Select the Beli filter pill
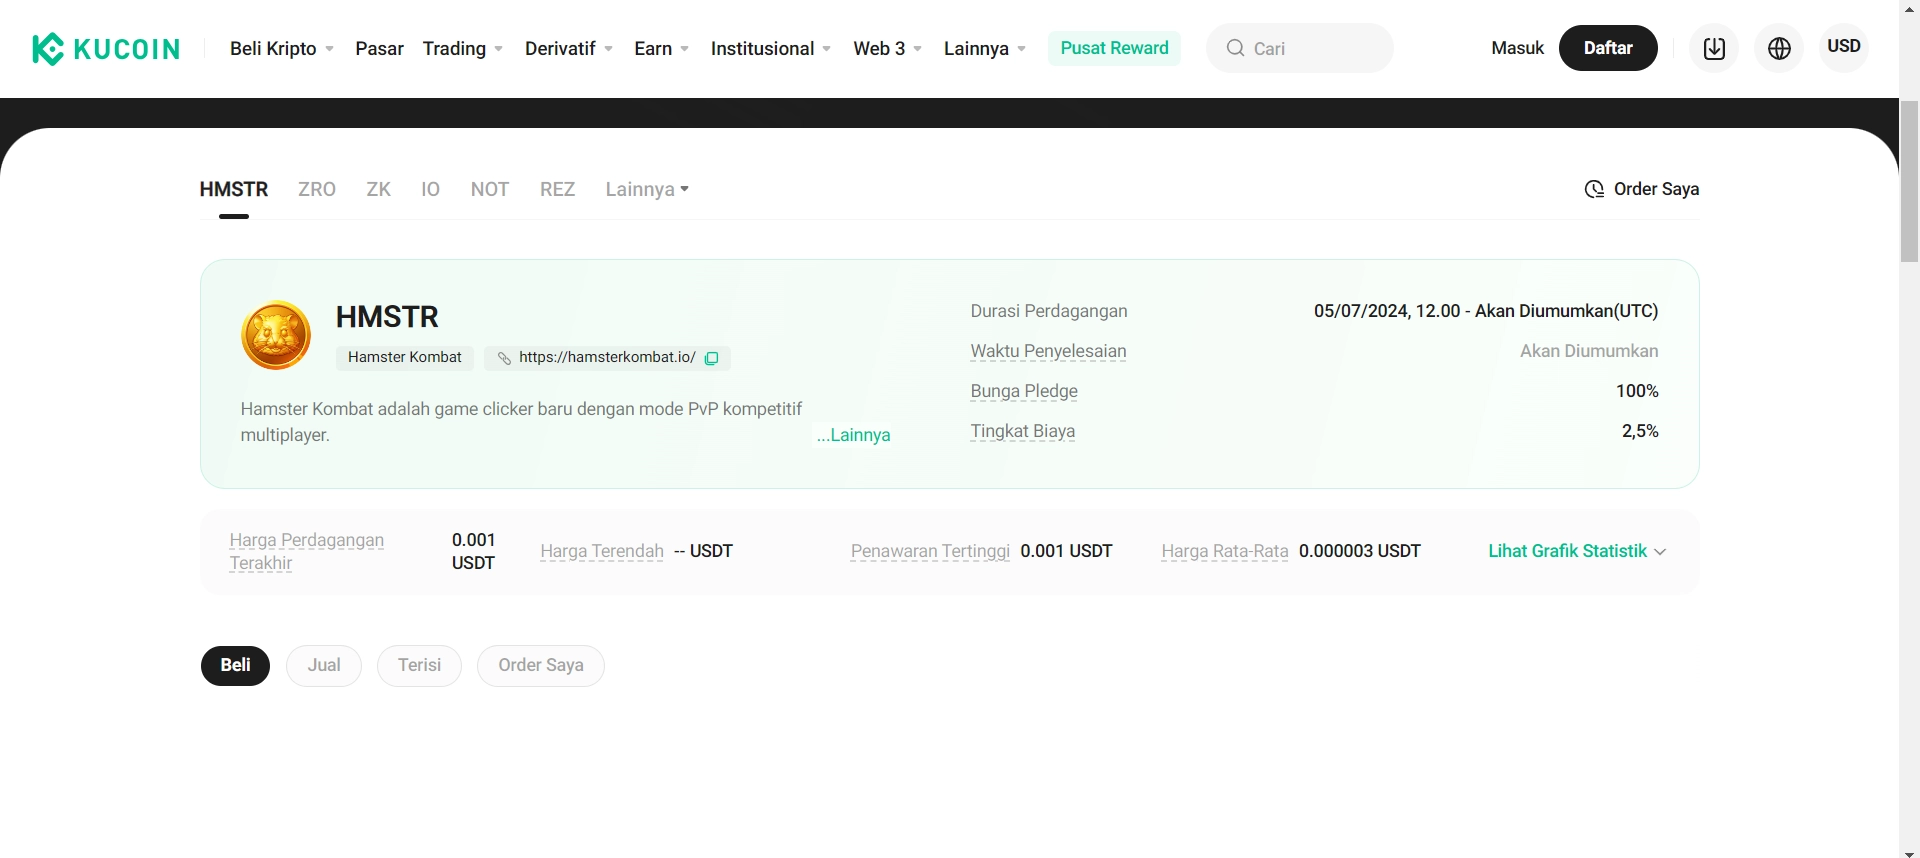 (x=235, y=665)
